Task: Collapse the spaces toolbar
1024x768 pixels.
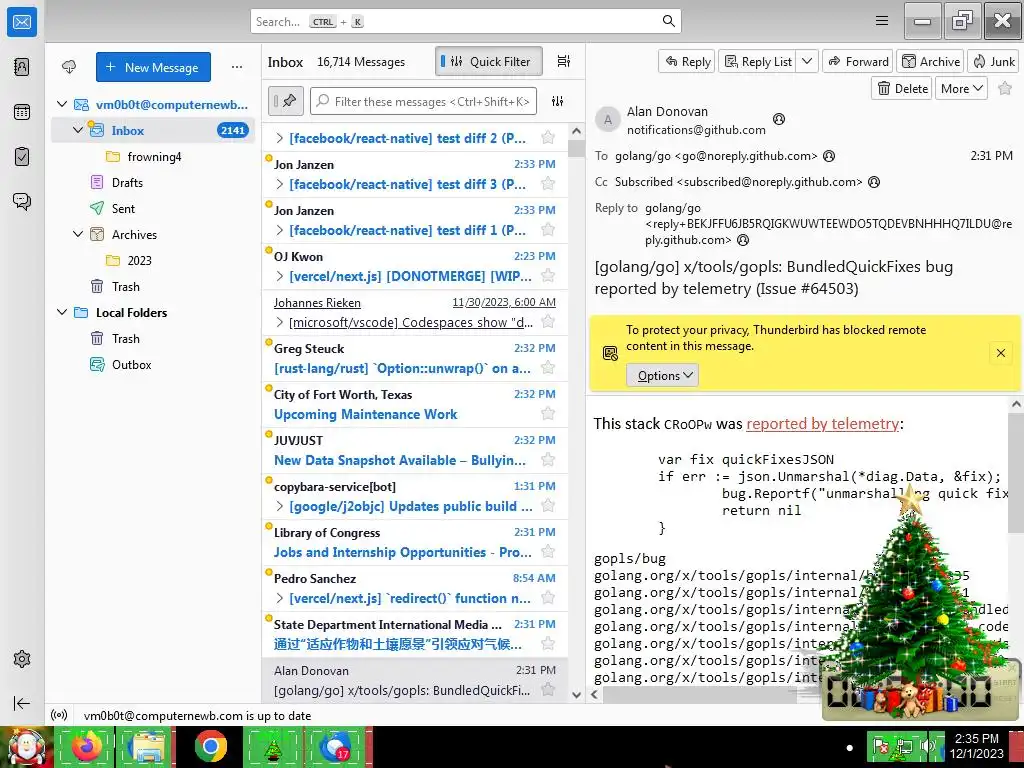Action: tap(22, 703)
